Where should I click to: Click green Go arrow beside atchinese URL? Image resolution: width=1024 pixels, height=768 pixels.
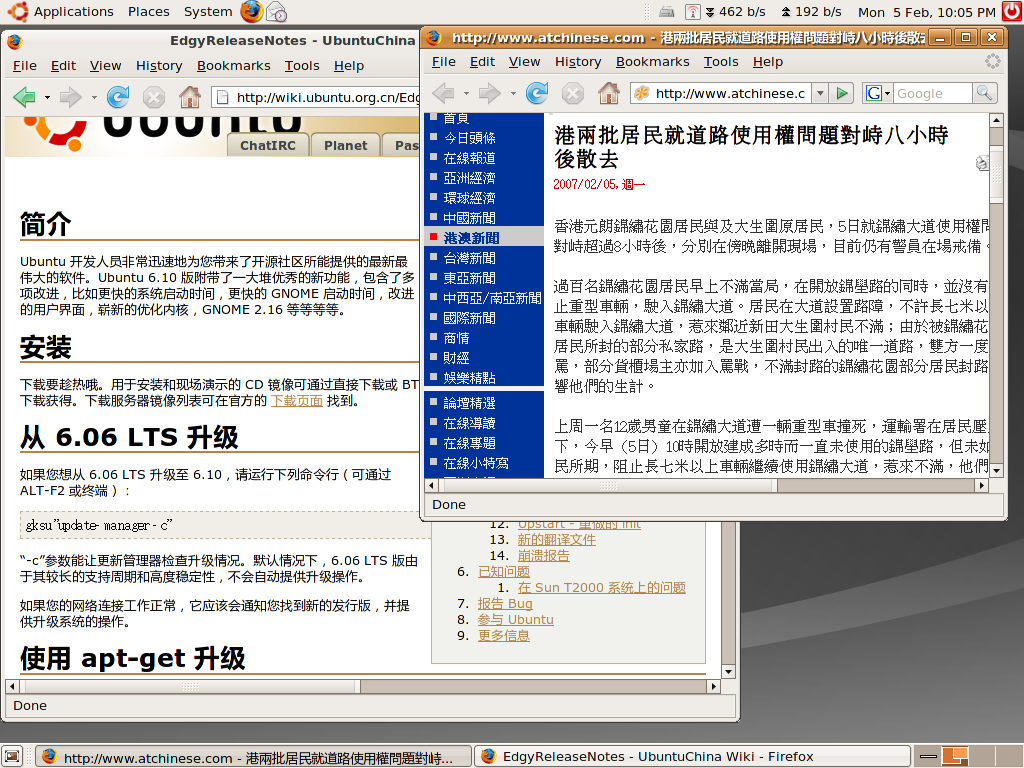842,93
